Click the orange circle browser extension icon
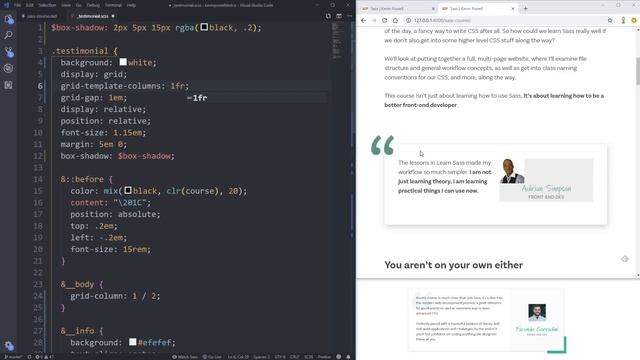 pos(634,20)
